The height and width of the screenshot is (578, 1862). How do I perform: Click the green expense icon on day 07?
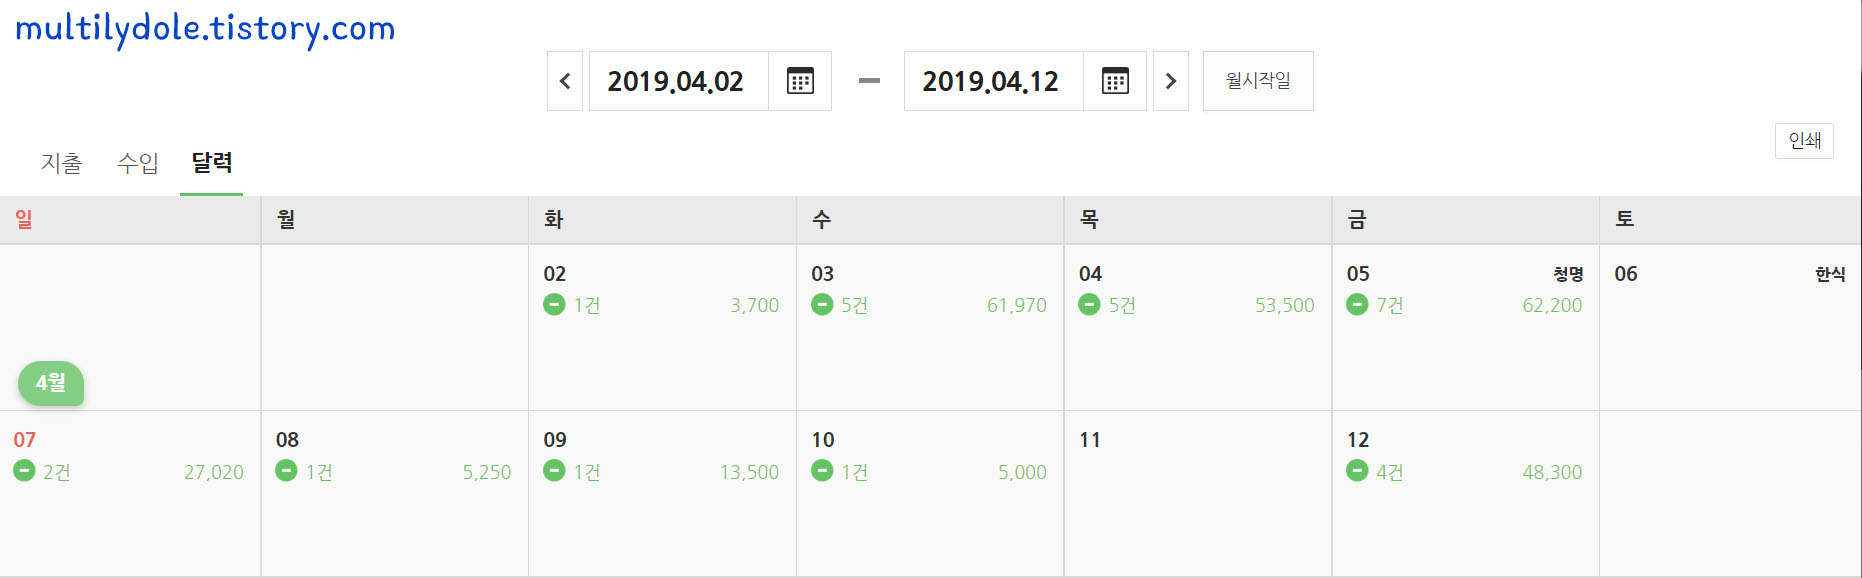click(x=24, y=470)
